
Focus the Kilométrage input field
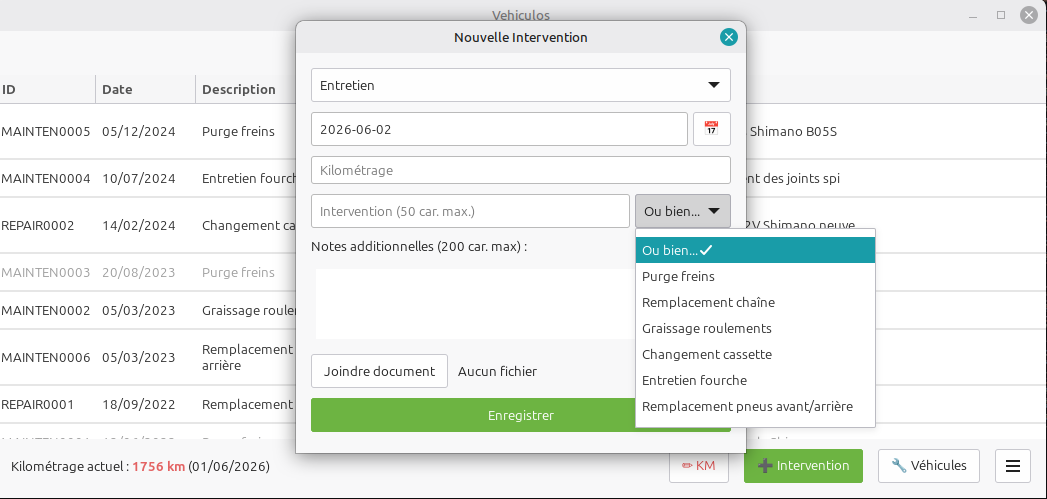coord(521,170)
